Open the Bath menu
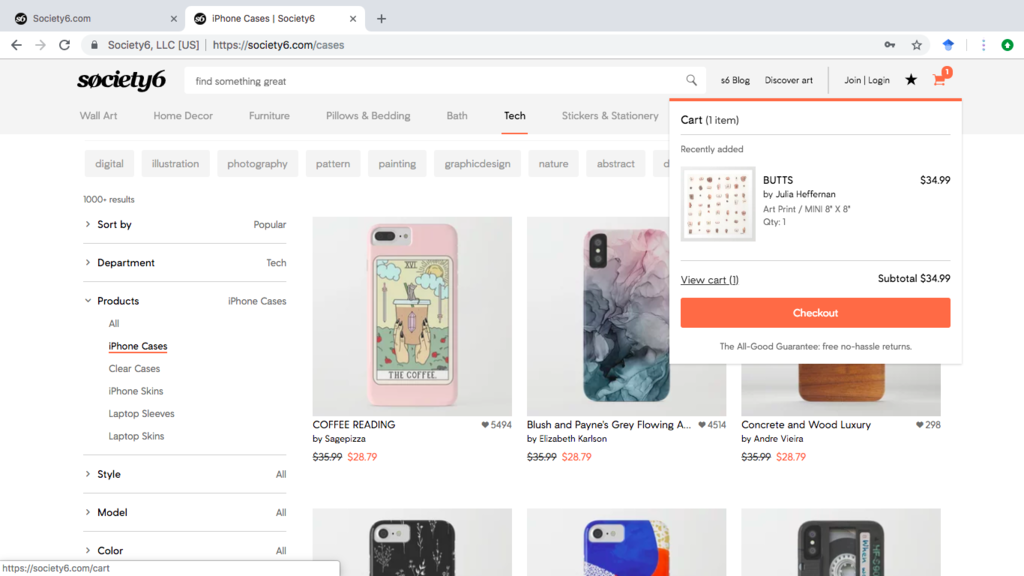 (x=457, y=116)
